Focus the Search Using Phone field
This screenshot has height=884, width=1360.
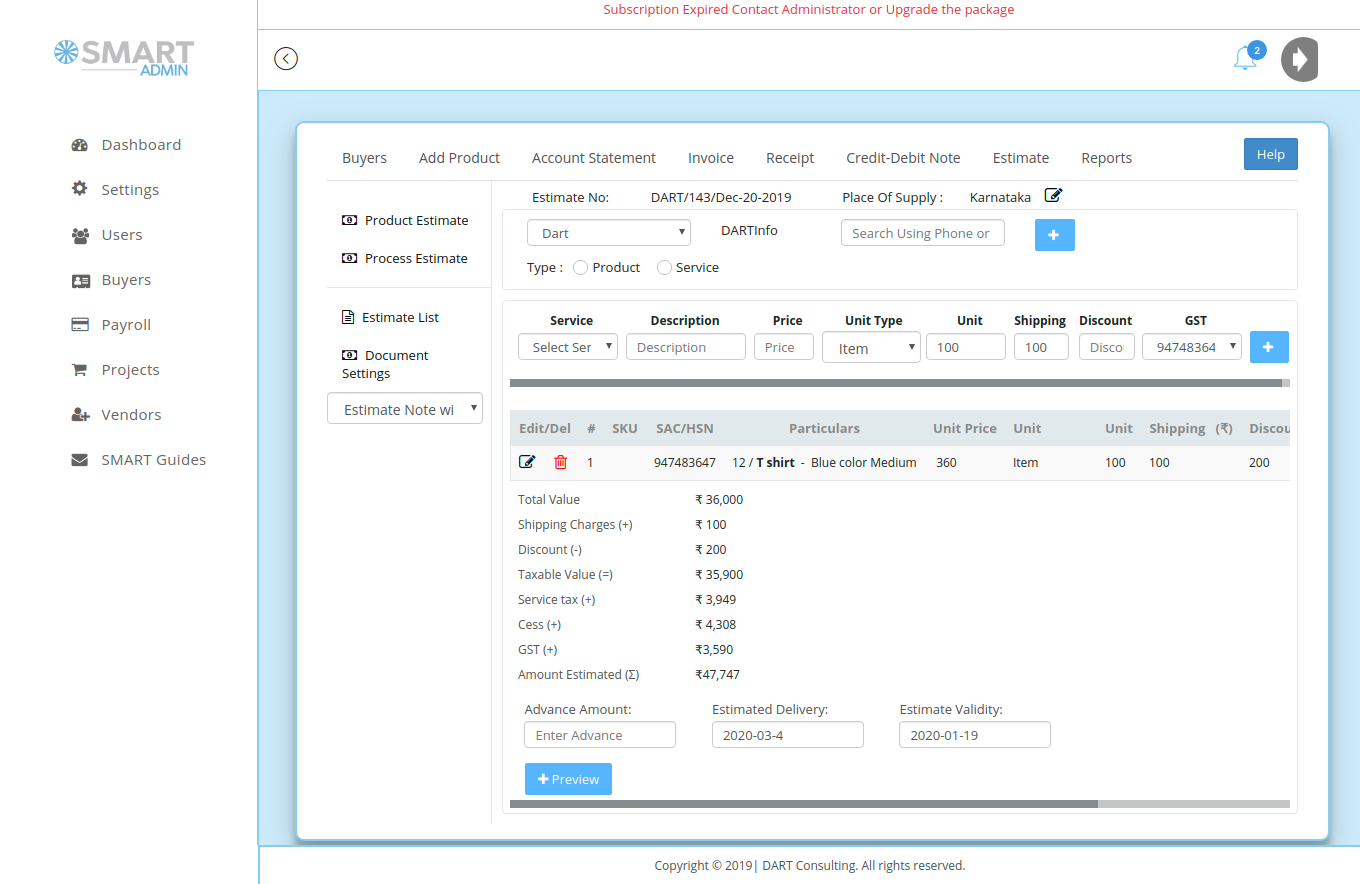(923, 233)
